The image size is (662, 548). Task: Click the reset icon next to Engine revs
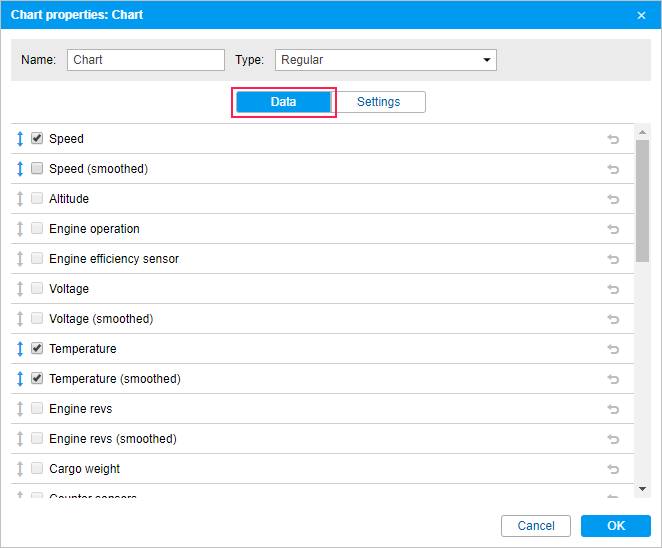613,409
